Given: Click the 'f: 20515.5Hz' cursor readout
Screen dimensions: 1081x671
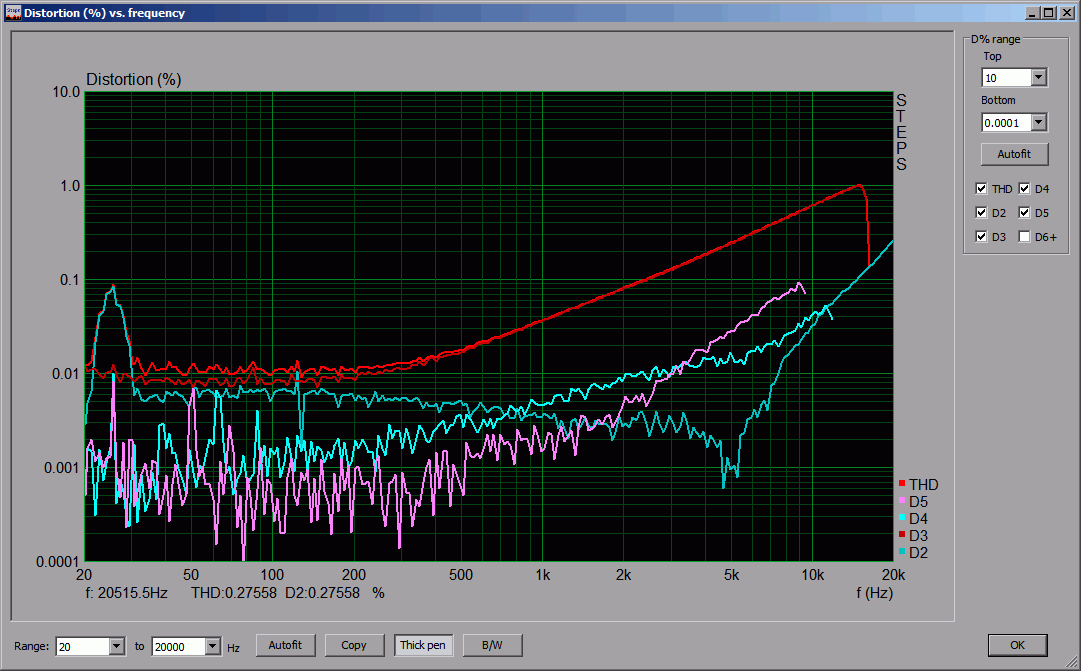Looking at the screenshot, I should click(x=127, y=593).
